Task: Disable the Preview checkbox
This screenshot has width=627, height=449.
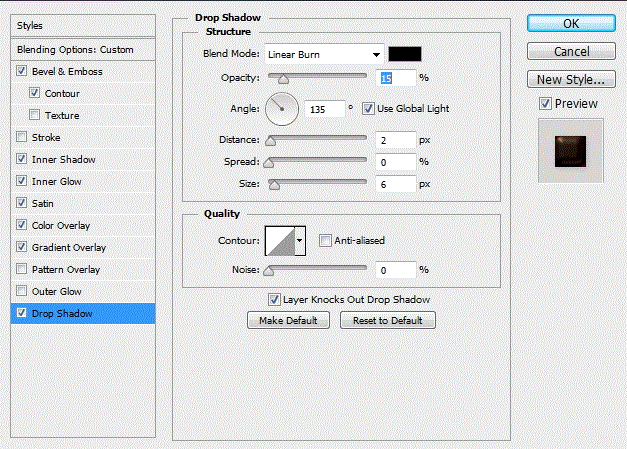Action: tap(544, 104)
